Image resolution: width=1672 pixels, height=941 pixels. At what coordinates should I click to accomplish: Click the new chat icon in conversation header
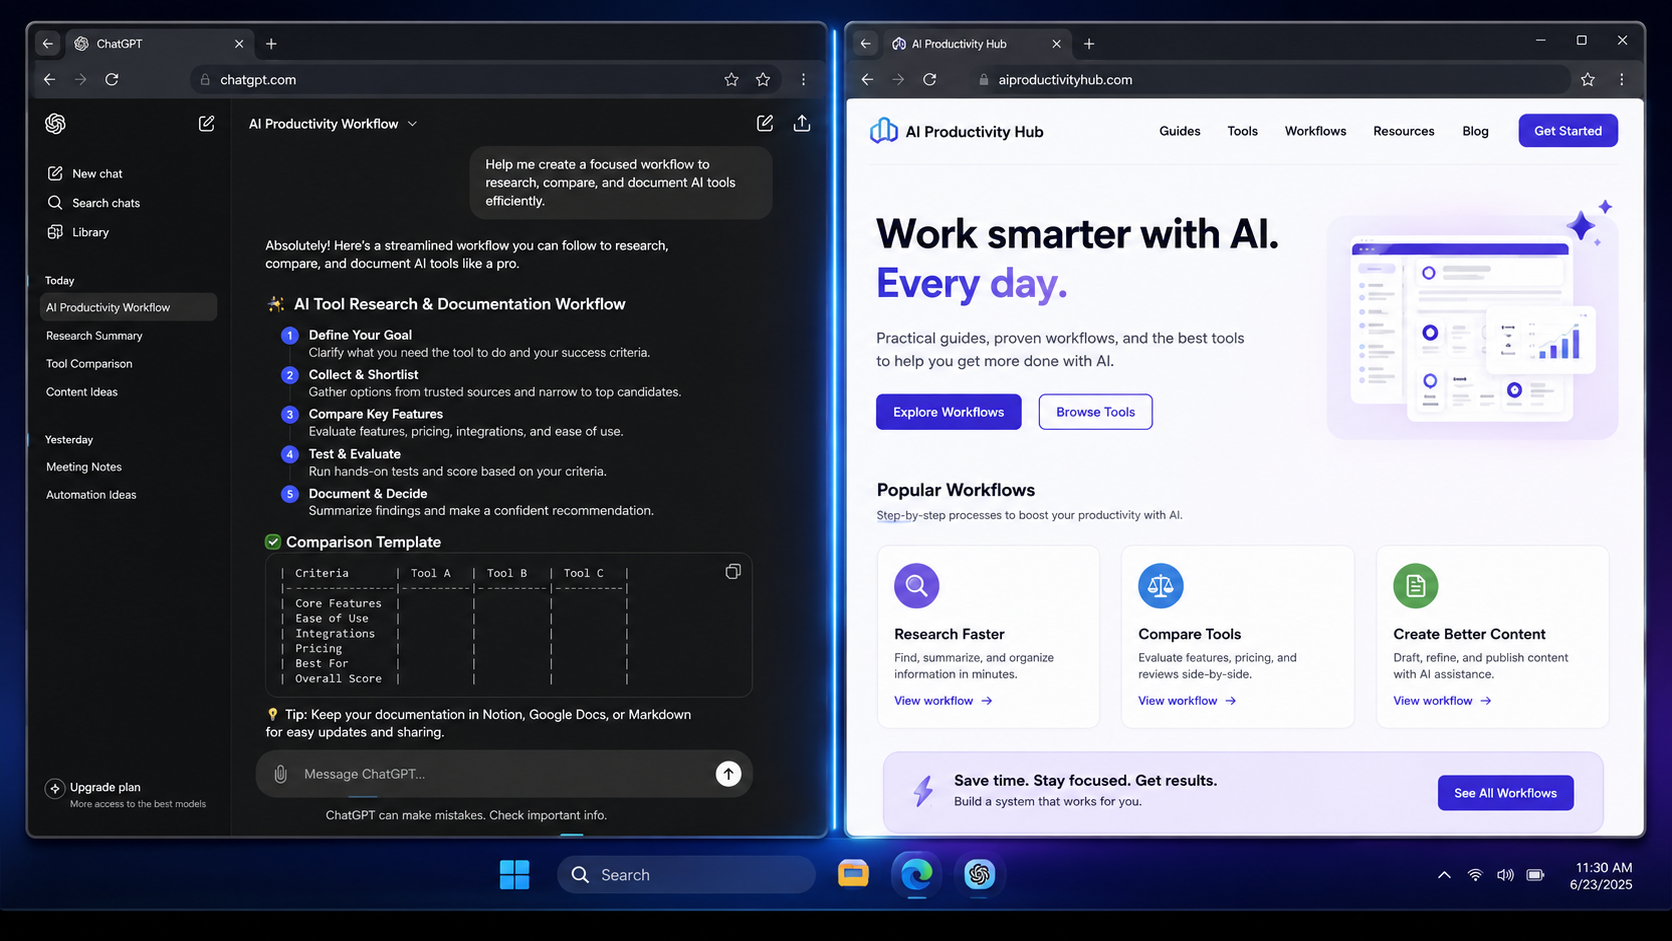pyautogui.click(x=764, y=123)
